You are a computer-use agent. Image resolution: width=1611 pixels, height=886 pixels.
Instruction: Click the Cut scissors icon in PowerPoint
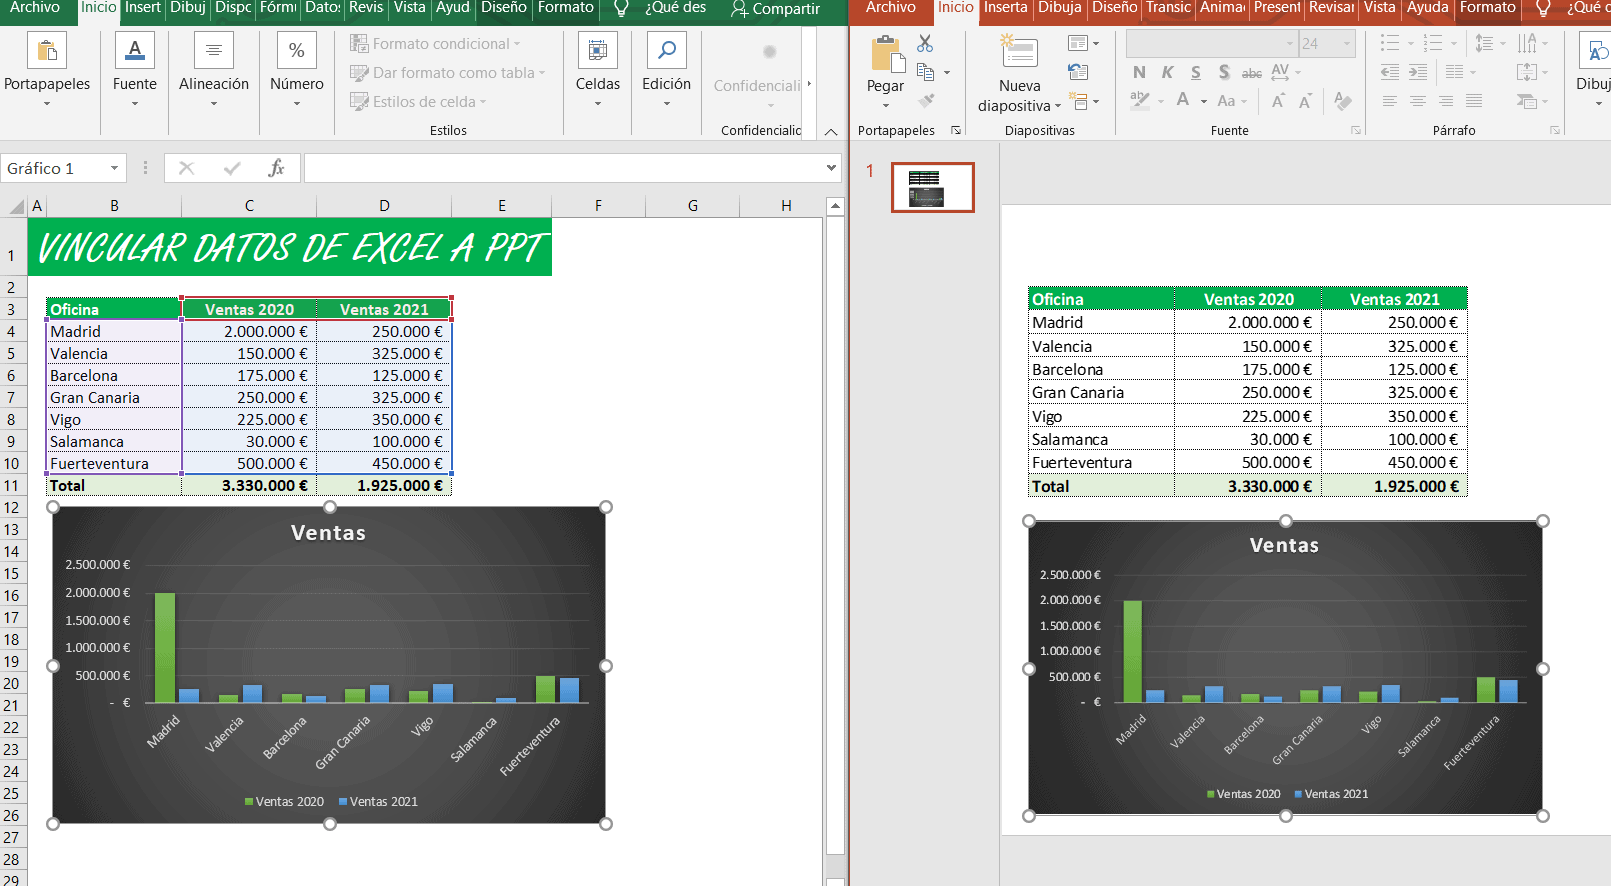925,44
